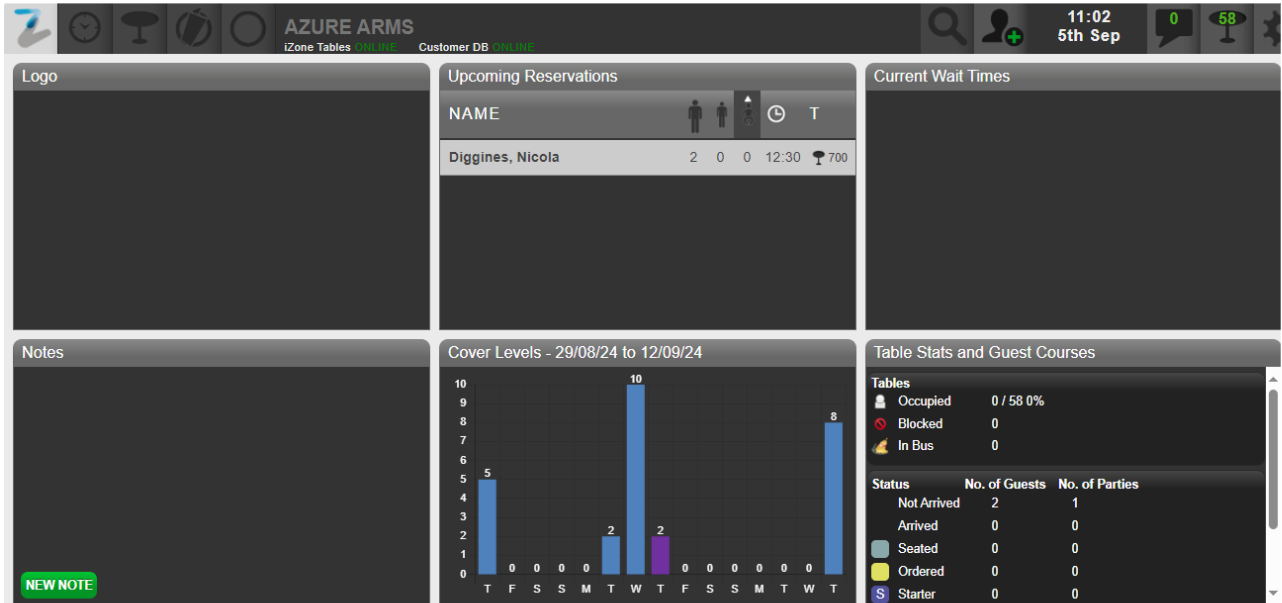Click the NEW NOTE button
The height and width of the screenshot is (603, 1282).
tap(59, 585)
